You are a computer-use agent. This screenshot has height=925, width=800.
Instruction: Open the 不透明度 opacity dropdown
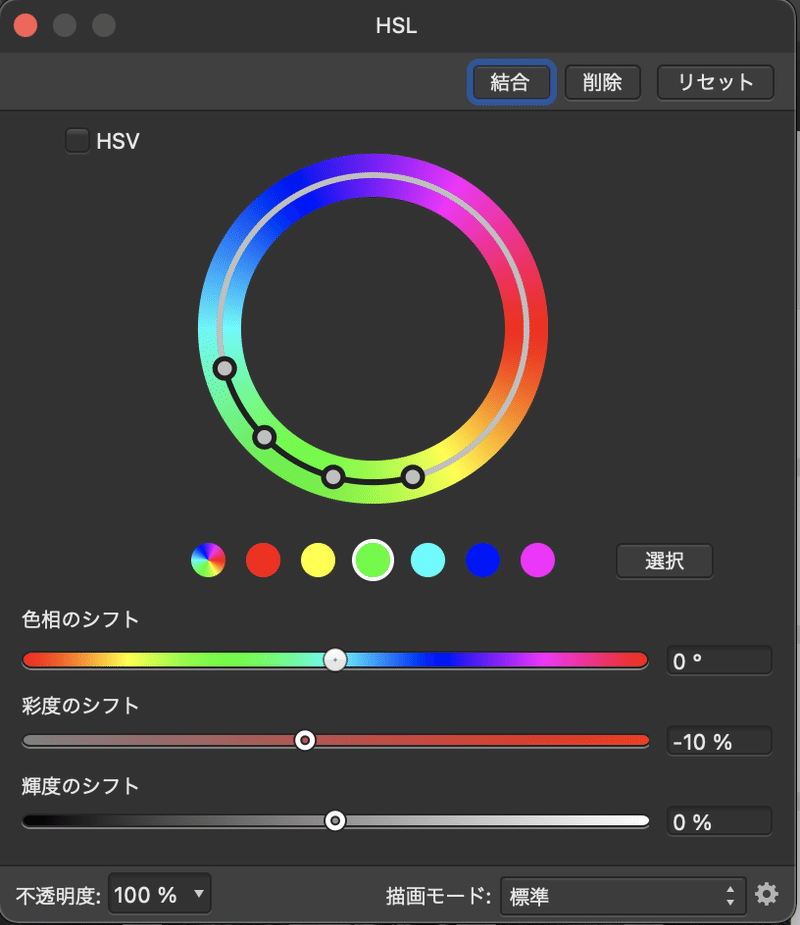point(159,894)
